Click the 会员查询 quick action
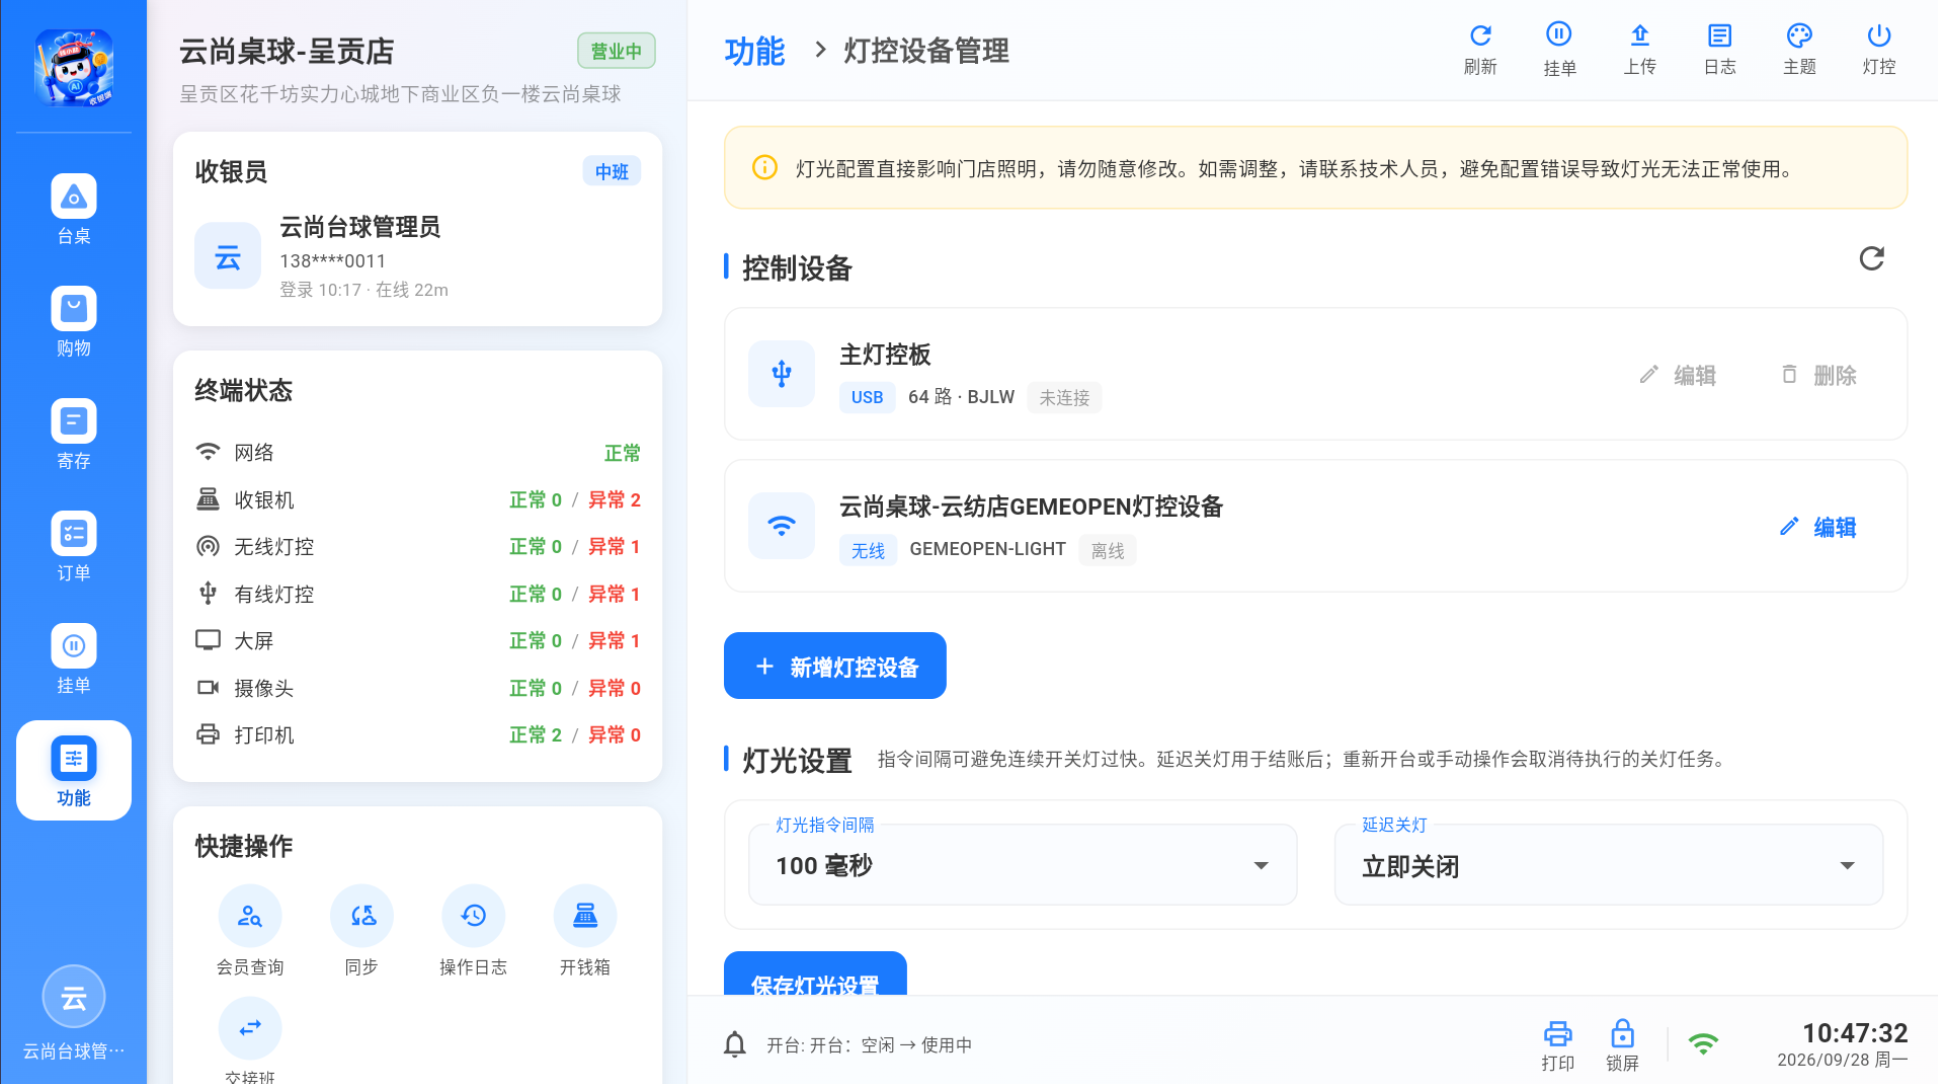Image resolution: width=1938 pixels, height=1084 pixels. click(250, 930)
